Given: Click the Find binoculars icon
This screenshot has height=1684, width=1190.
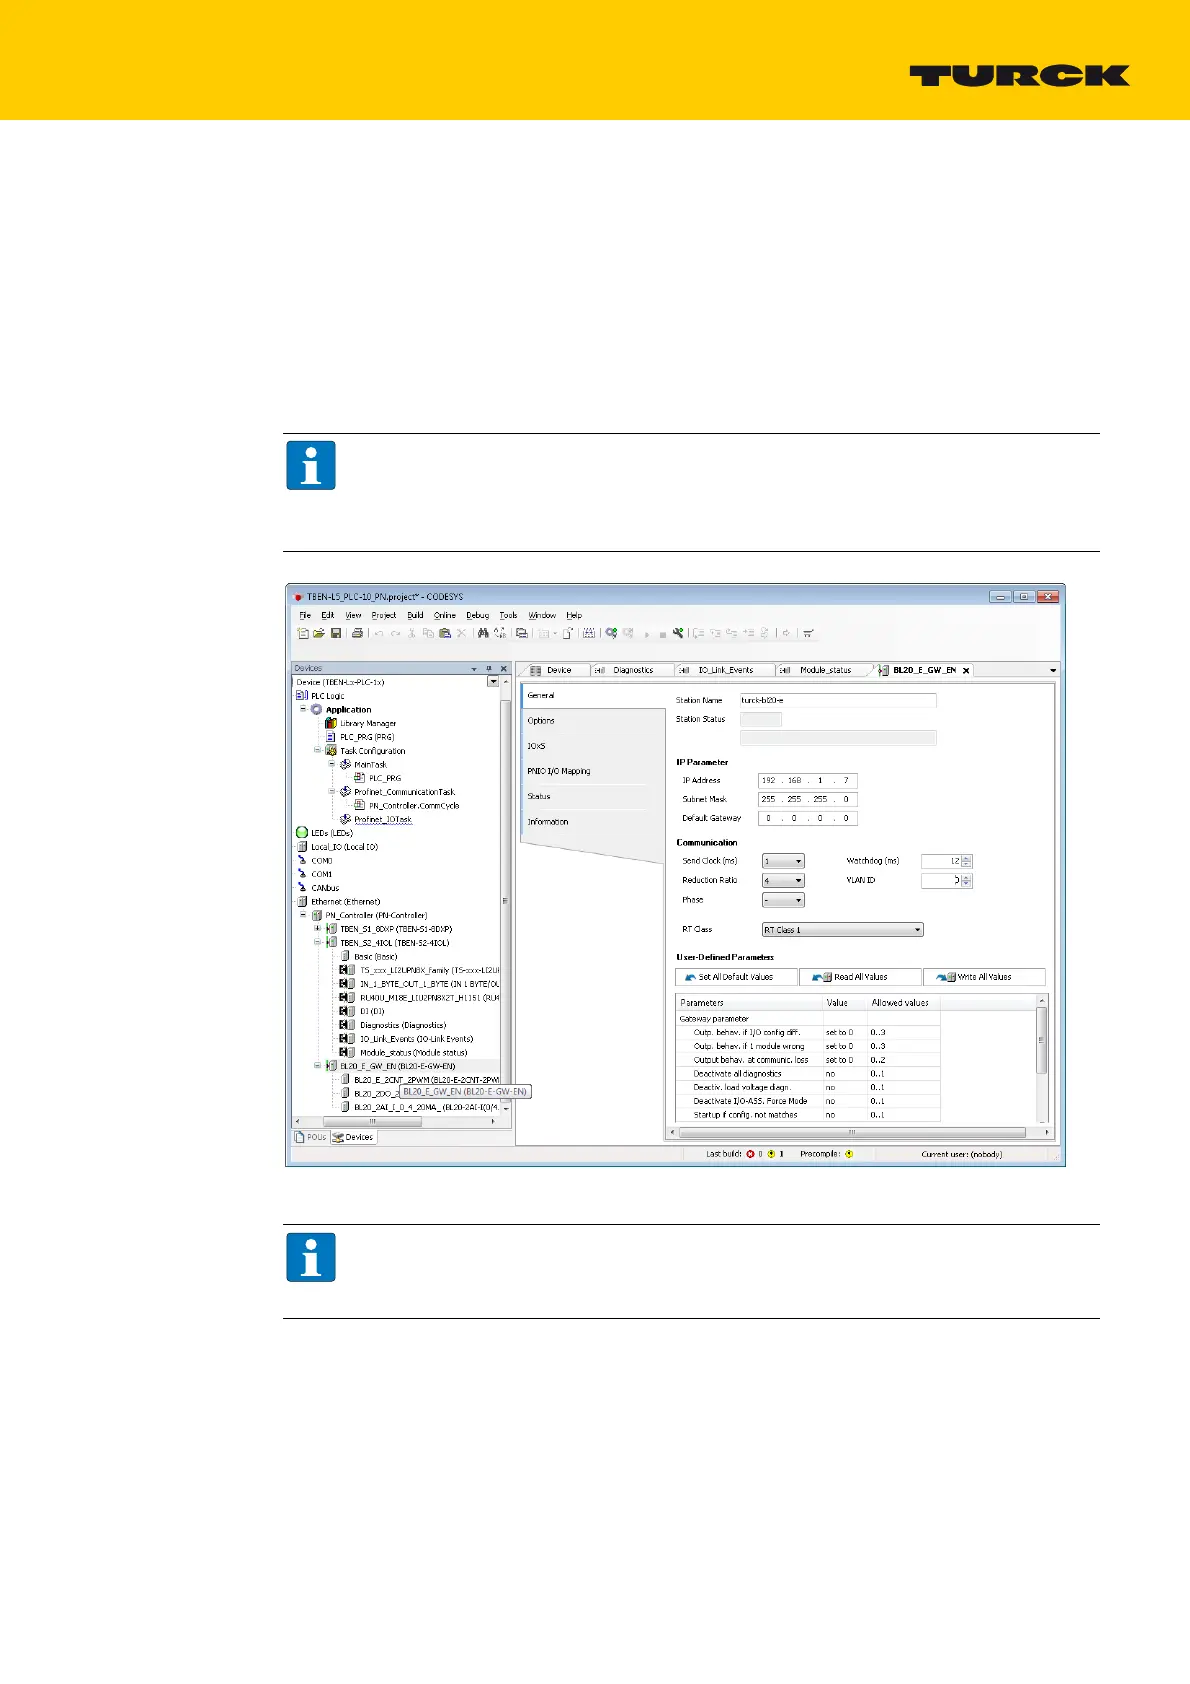Looking at the screenshot, I should point(483,633).
